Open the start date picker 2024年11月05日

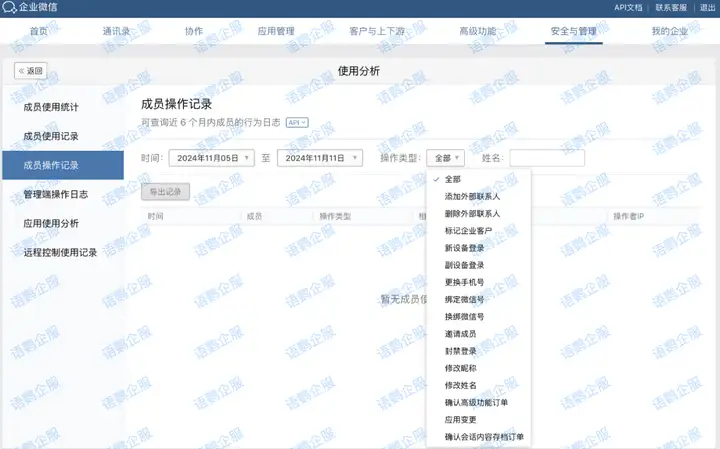[x=211, y=158]
